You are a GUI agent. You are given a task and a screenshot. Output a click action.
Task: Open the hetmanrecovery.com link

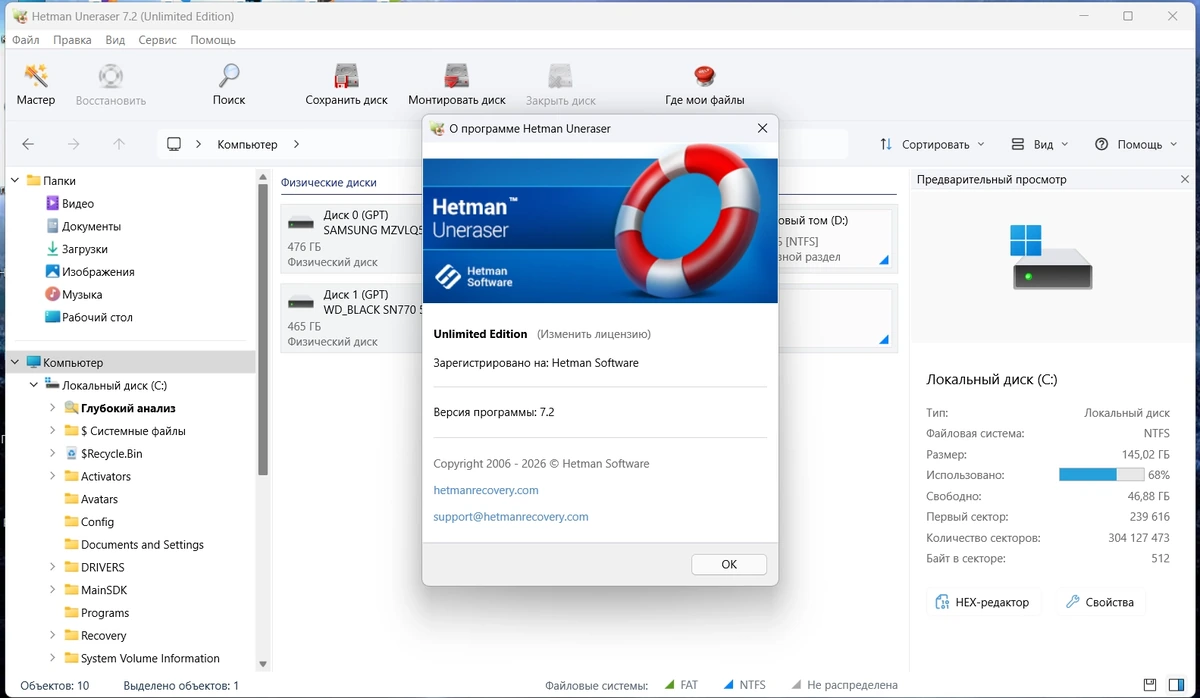[x=486, y=490]
